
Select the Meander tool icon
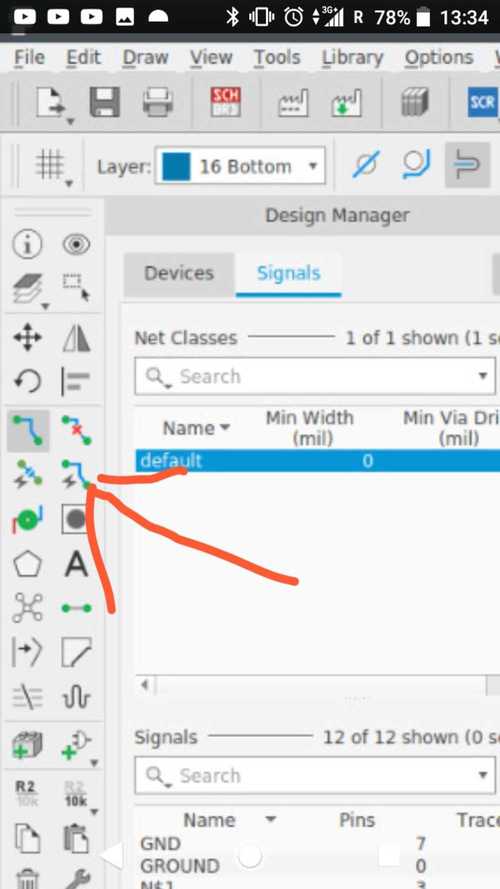[76, 697]
